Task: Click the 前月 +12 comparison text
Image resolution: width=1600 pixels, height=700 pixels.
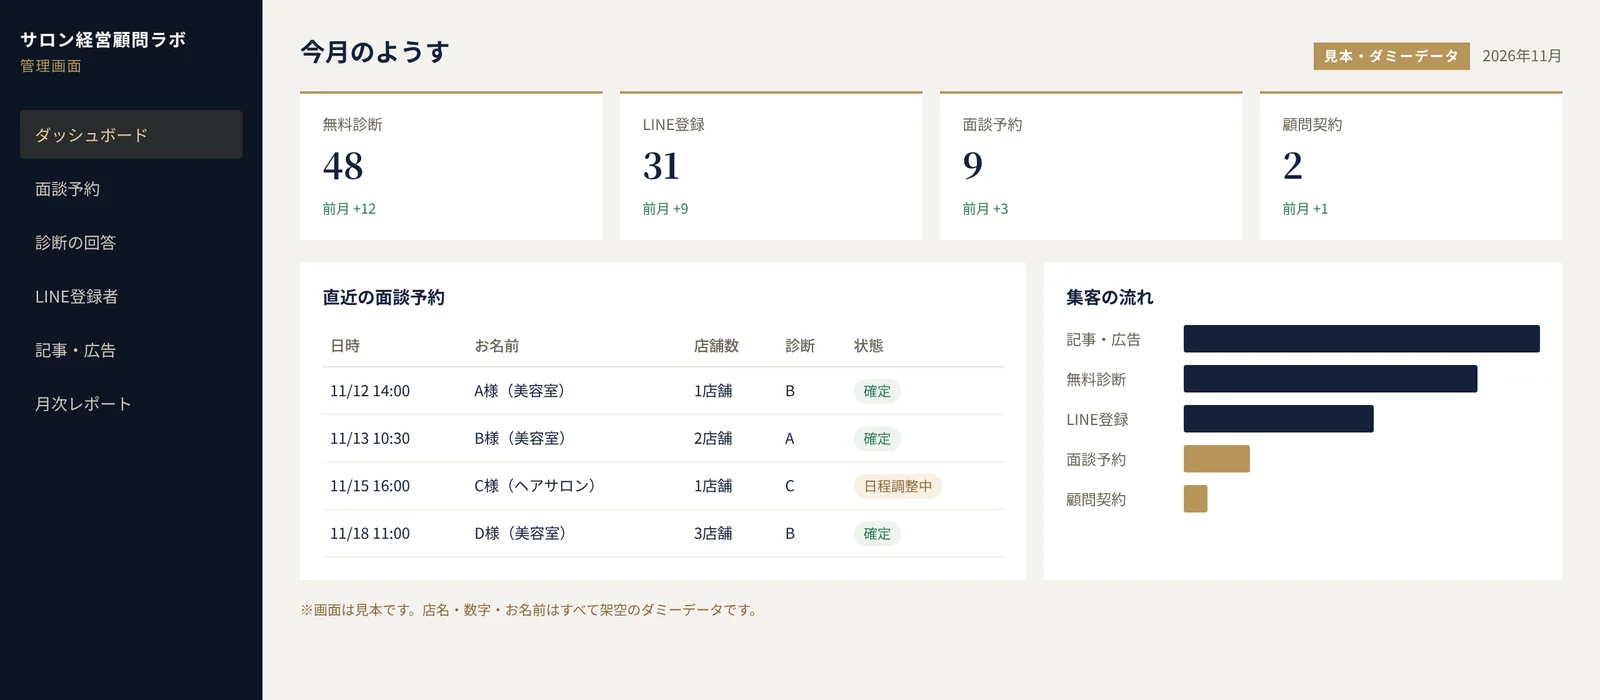Action: pyautogui.click(x=349, y=209)
